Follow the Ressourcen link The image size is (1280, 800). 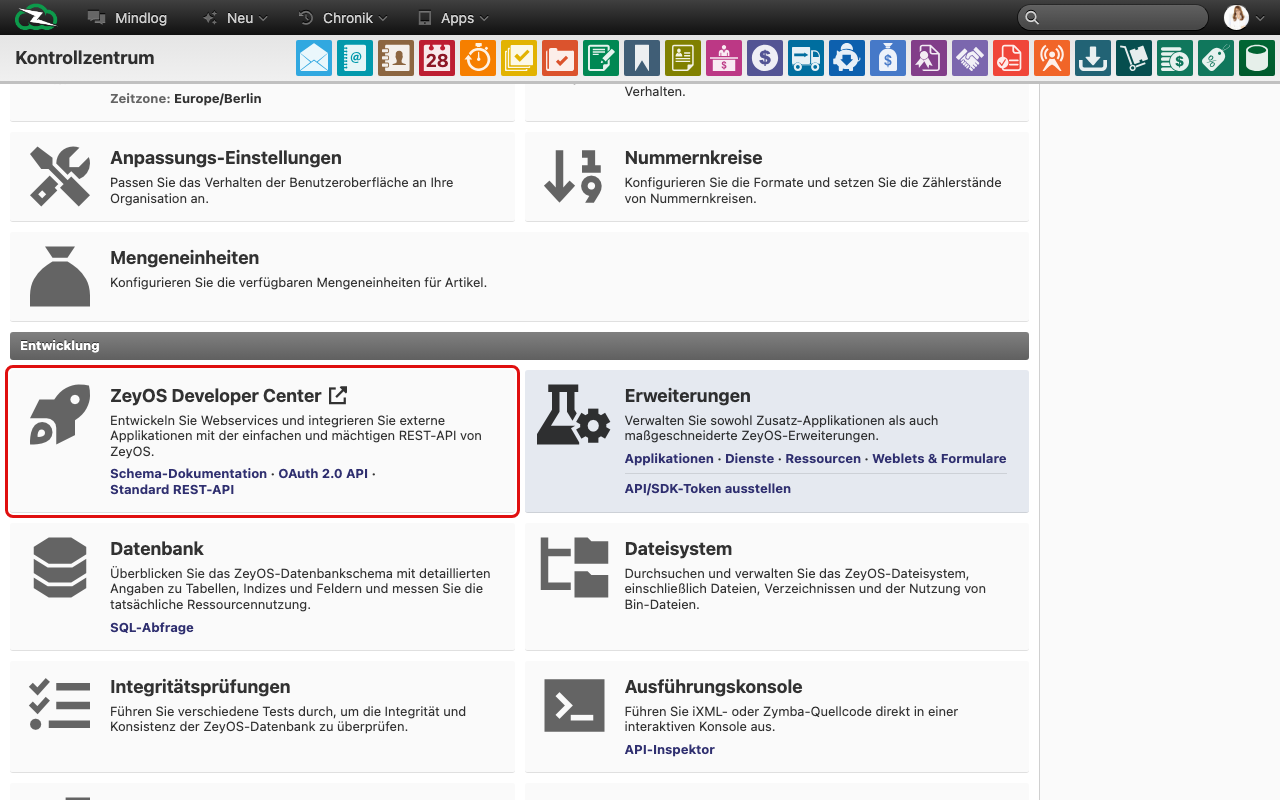823,459
